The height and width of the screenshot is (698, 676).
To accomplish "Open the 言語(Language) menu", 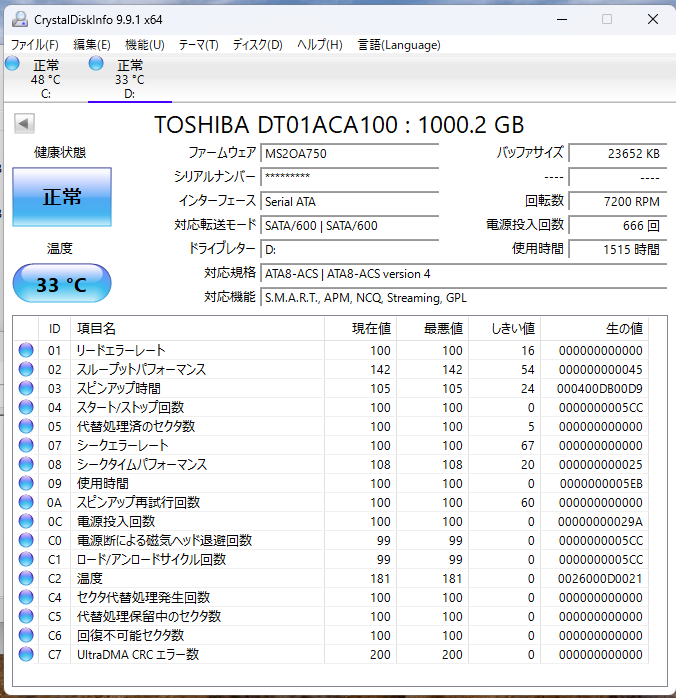I will [399, 45].
